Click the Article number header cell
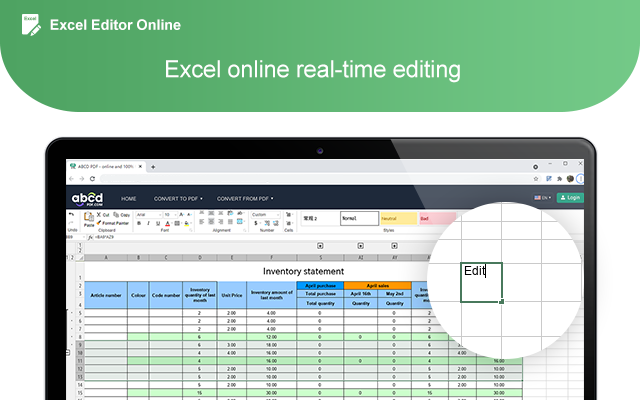The height and width of the screenshot is (400, 640). click(x=106, y=295)
